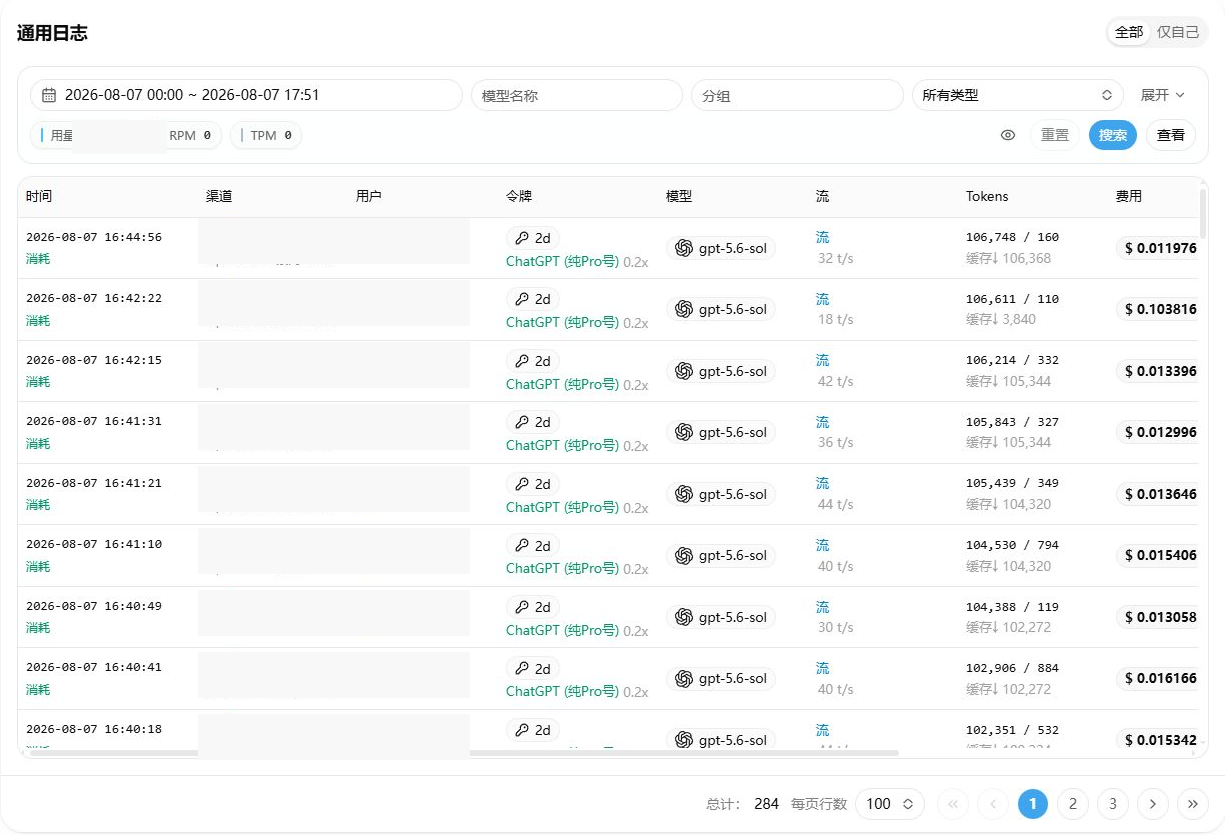This screenshot has height=835, width=1225.
Task: Click the RPM 0 stat tag
Action: (x=190, y=135)
